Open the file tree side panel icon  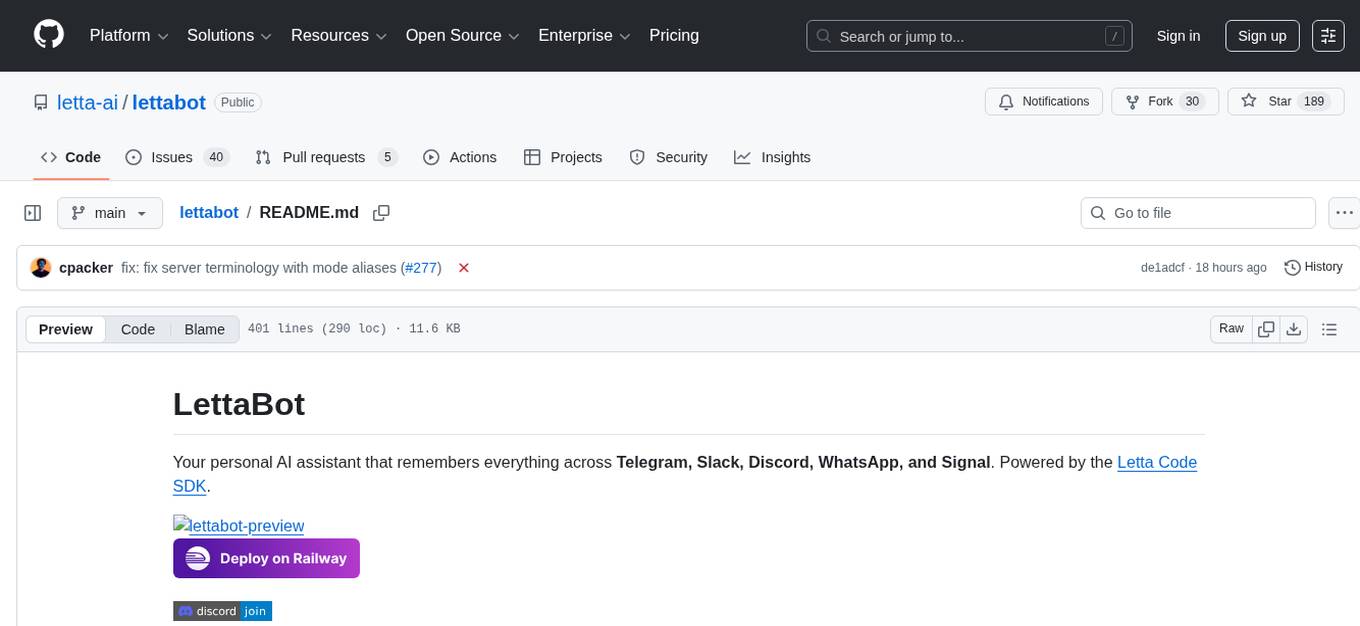[32, 212]
